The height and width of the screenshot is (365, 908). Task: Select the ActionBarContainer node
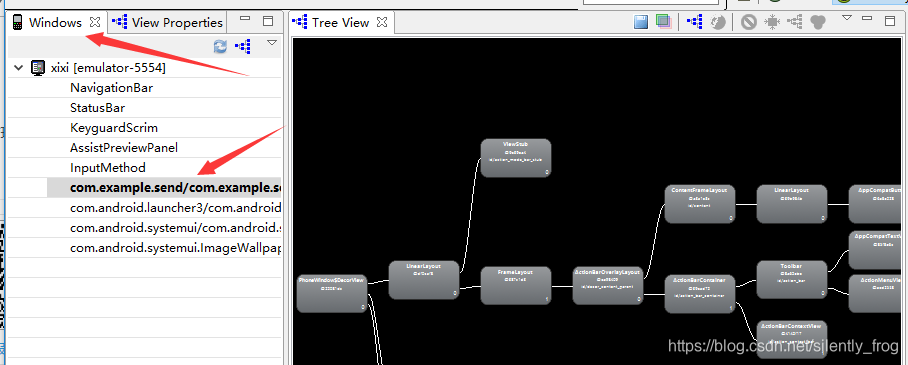coord(700,294)
